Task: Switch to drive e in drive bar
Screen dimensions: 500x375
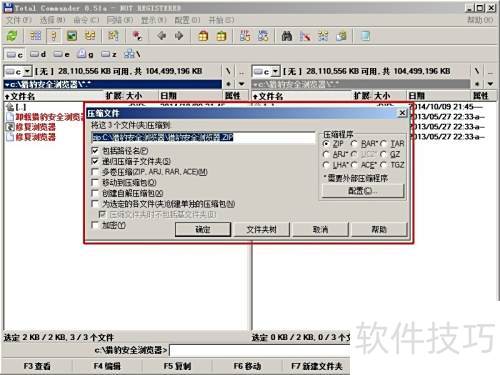Action: click(x=62, y=54)
